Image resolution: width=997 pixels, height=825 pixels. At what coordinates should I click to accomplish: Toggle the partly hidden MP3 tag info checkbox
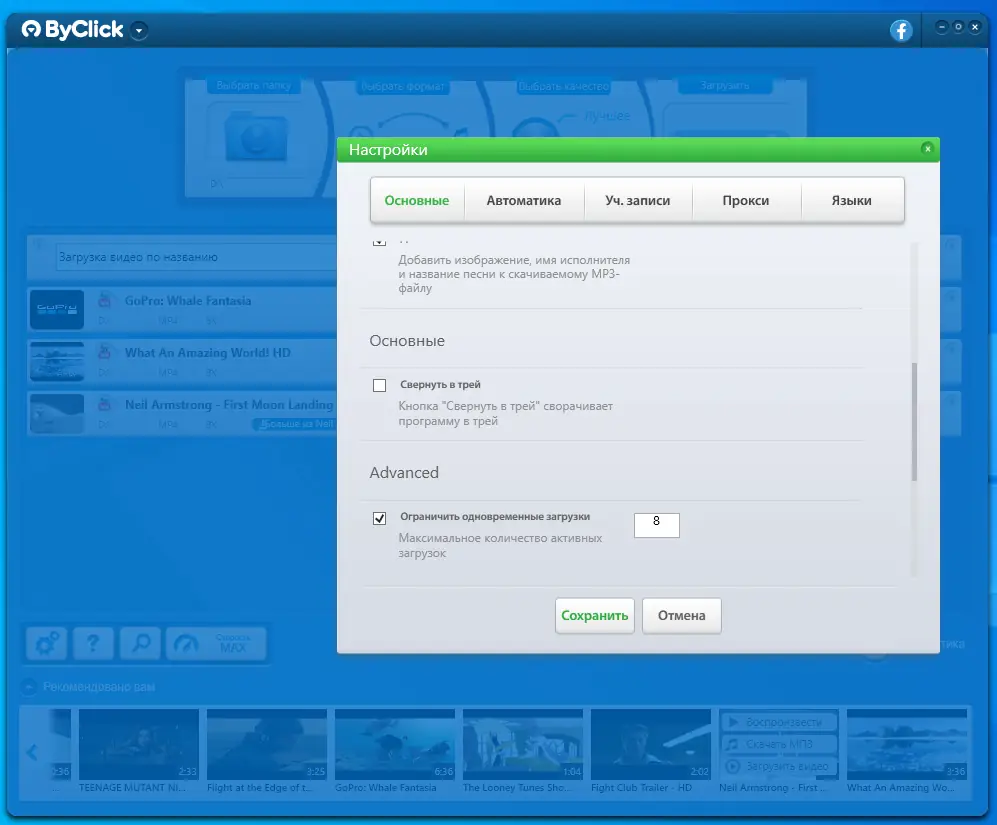pyautogui.click(x=380, y=242)
